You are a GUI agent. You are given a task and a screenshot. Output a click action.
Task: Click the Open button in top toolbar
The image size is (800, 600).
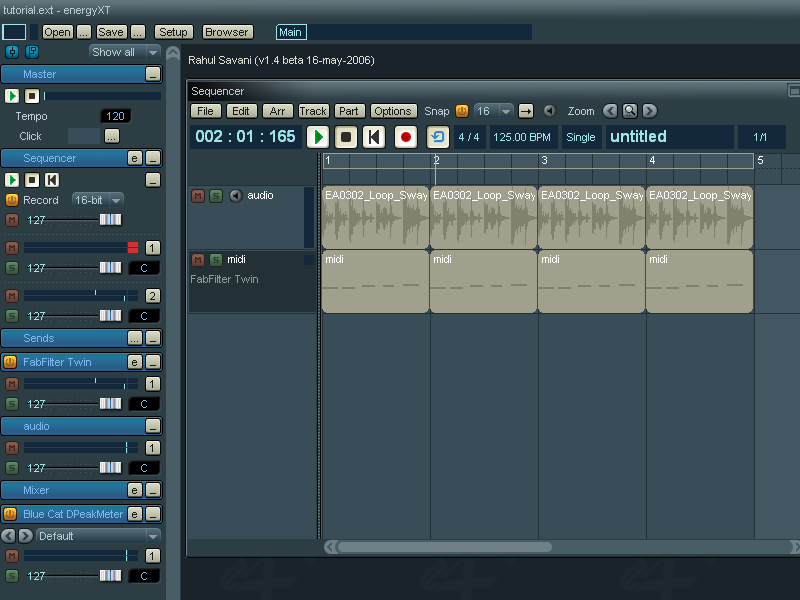click(57, 32)
